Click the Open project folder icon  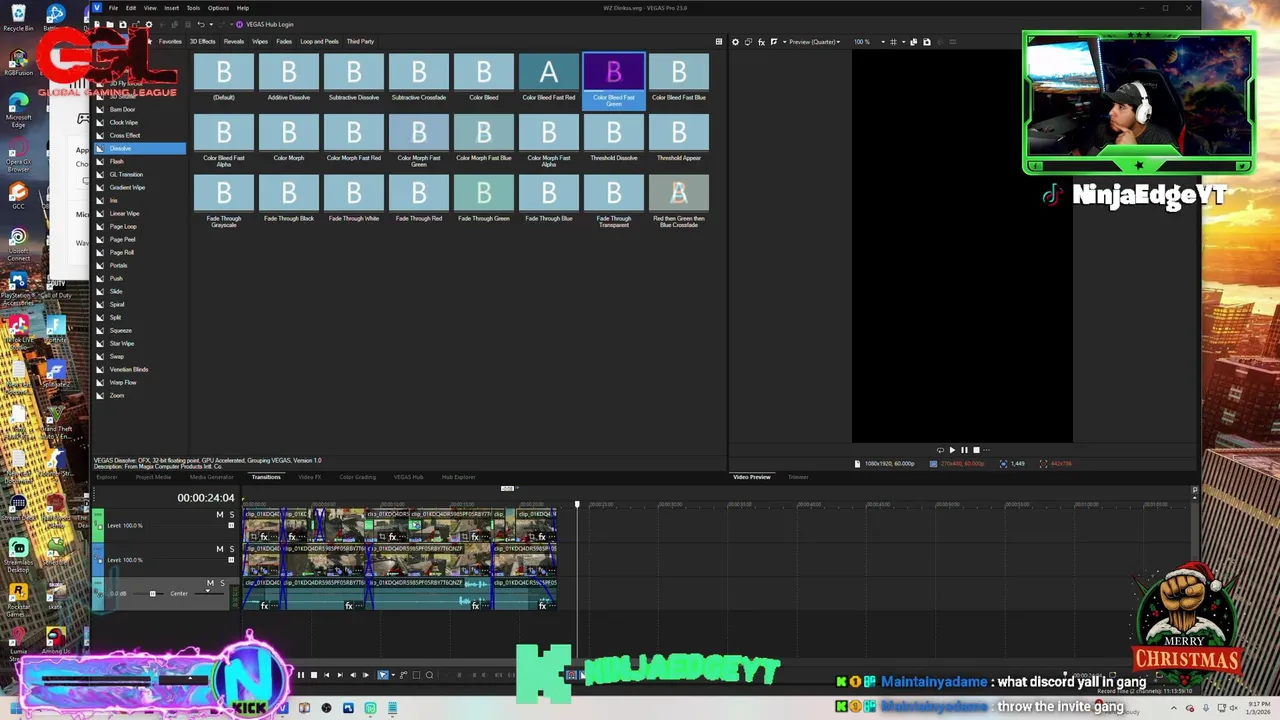click(110, 24)
